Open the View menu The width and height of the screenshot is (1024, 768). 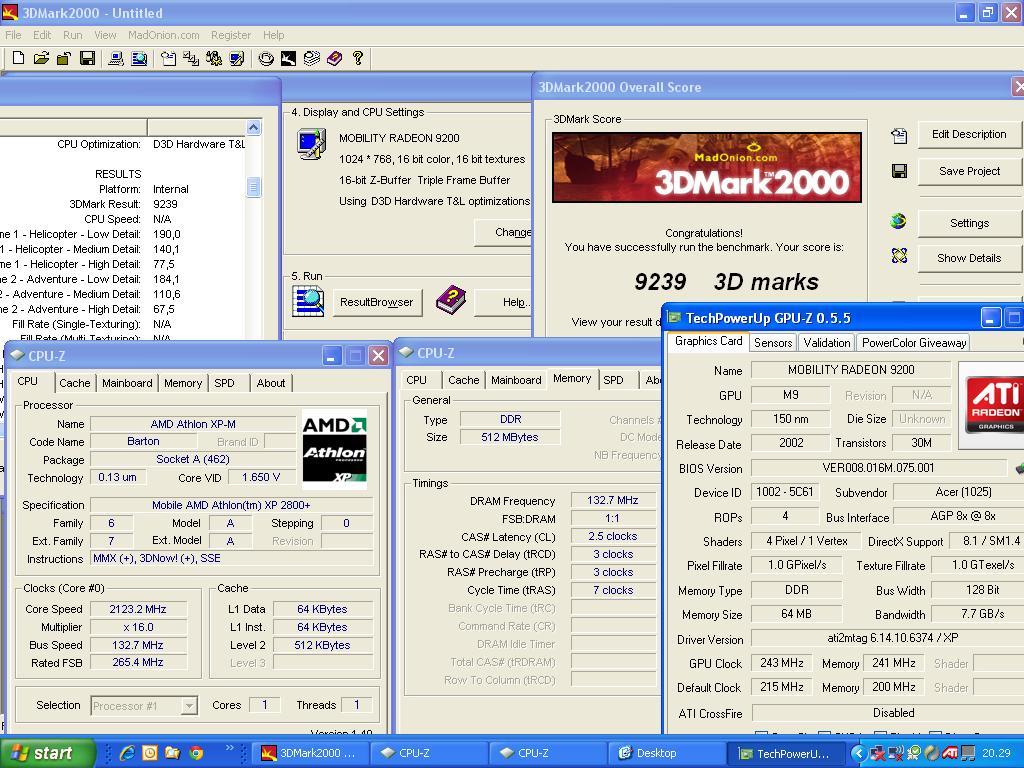pos(105,35)
